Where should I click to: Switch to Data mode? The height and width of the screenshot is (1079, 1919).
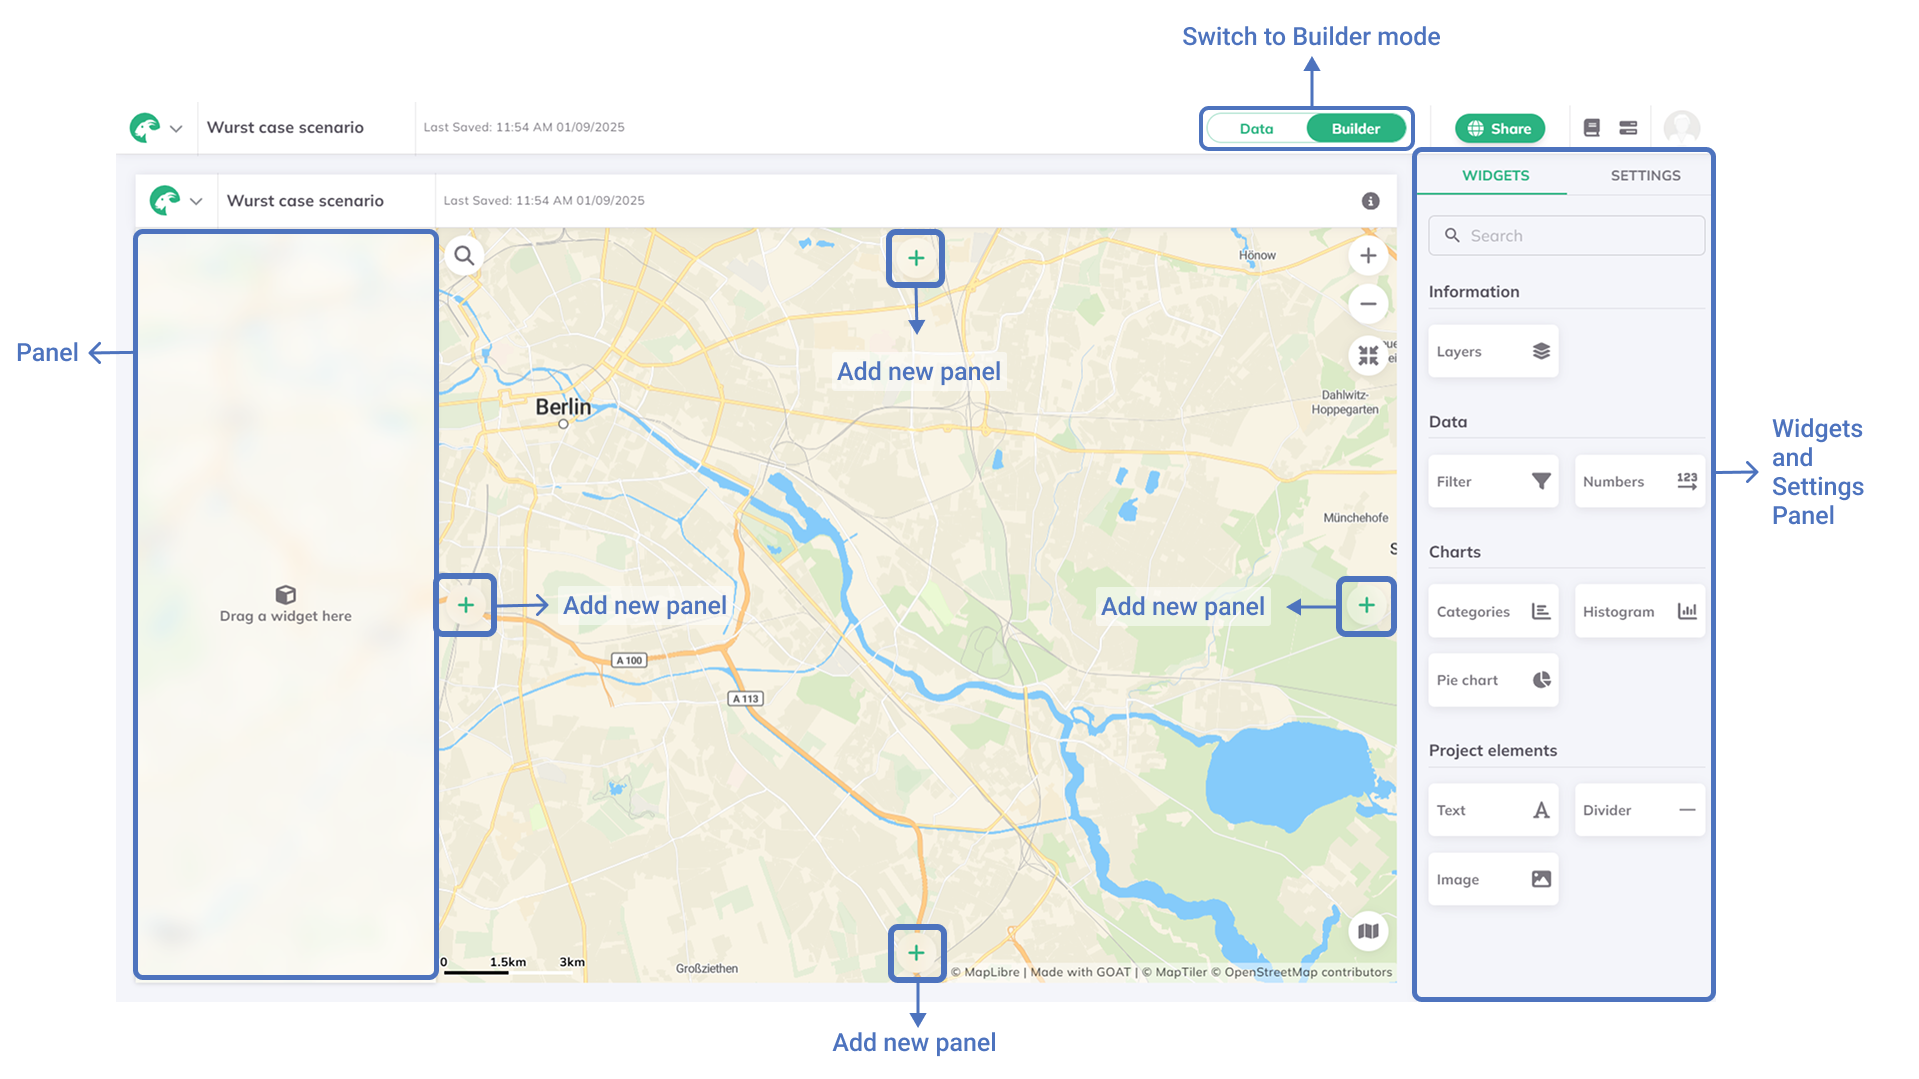tap(1256, 128)
